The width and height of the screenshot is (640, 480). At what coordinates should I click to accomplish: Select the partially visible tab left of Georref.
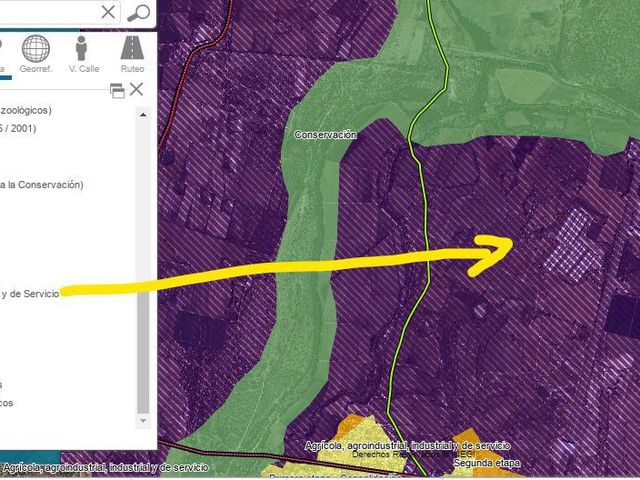click(2, 55)
